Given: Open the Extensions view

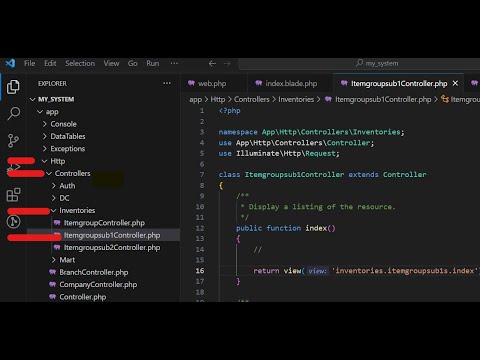Looking at the screenshot, I should coord(13,195).
